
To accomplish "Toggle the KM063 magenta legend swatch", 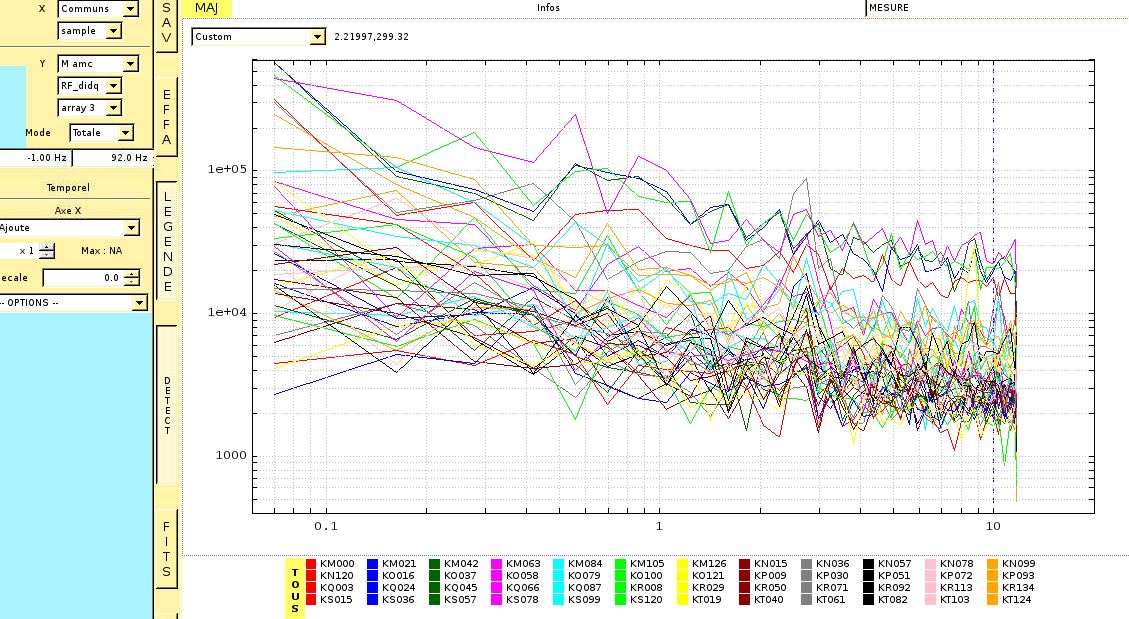I will click(497, 564).
